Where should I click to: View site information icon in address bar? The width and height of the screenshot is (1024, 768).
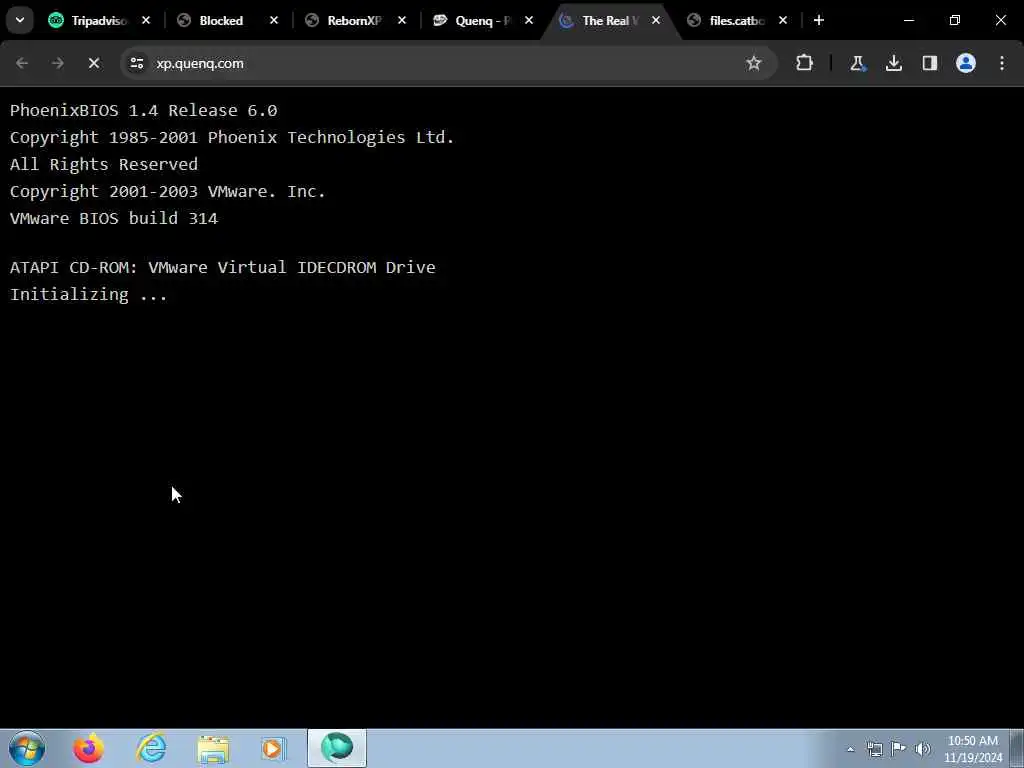tap(136, 63)
